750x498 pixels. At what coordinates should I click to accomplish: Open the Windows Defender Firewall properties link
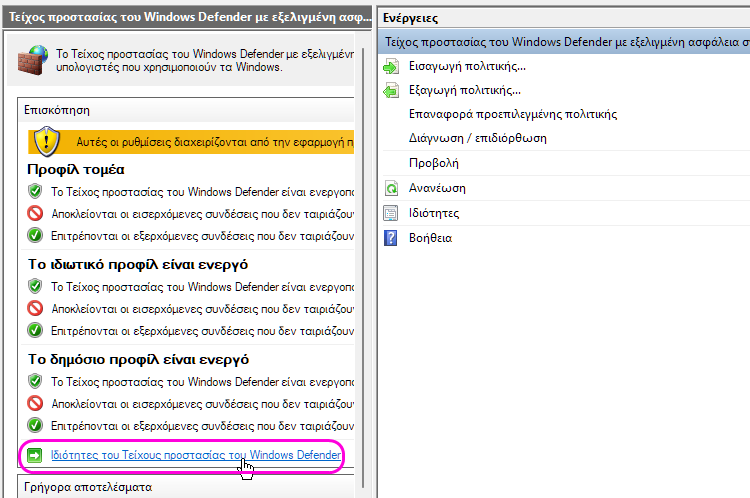tap(196, 454)
